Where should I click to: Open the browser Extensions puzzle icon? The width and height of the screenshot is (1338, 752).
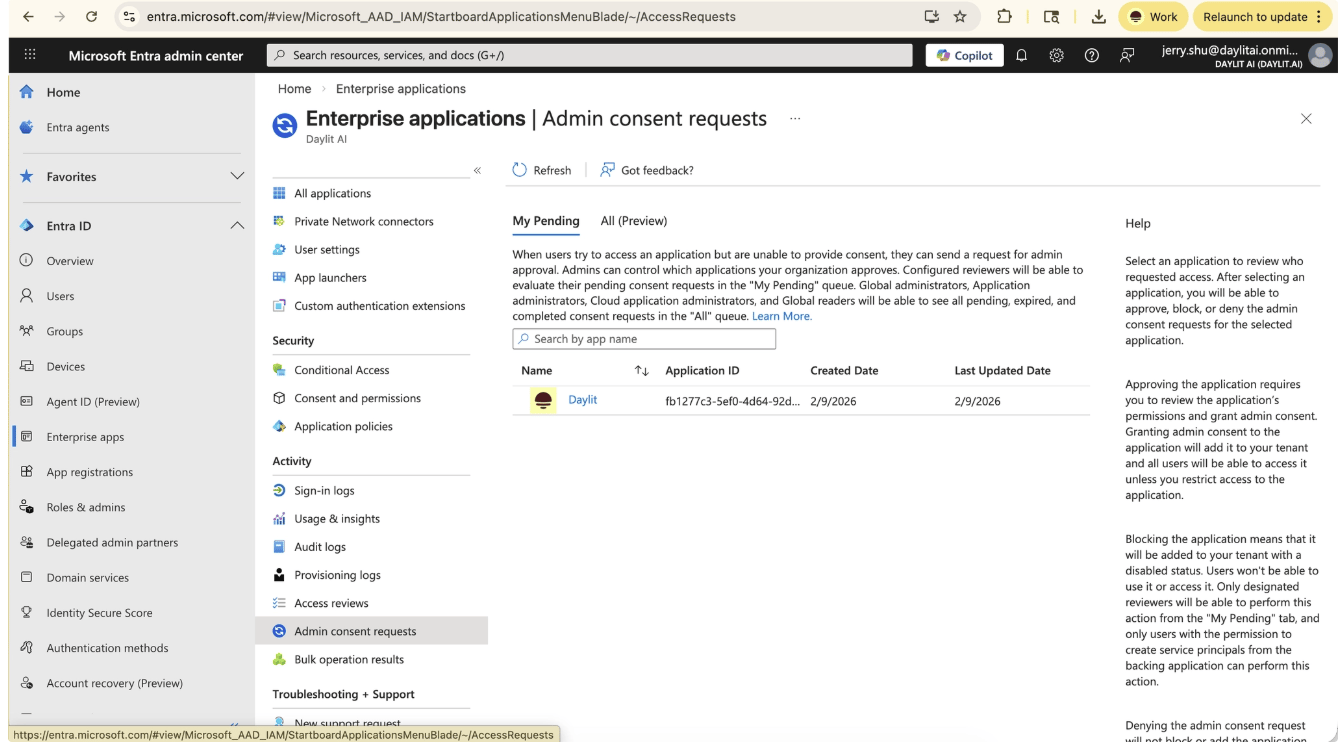pyautogui.click(x=1005, y=17)
